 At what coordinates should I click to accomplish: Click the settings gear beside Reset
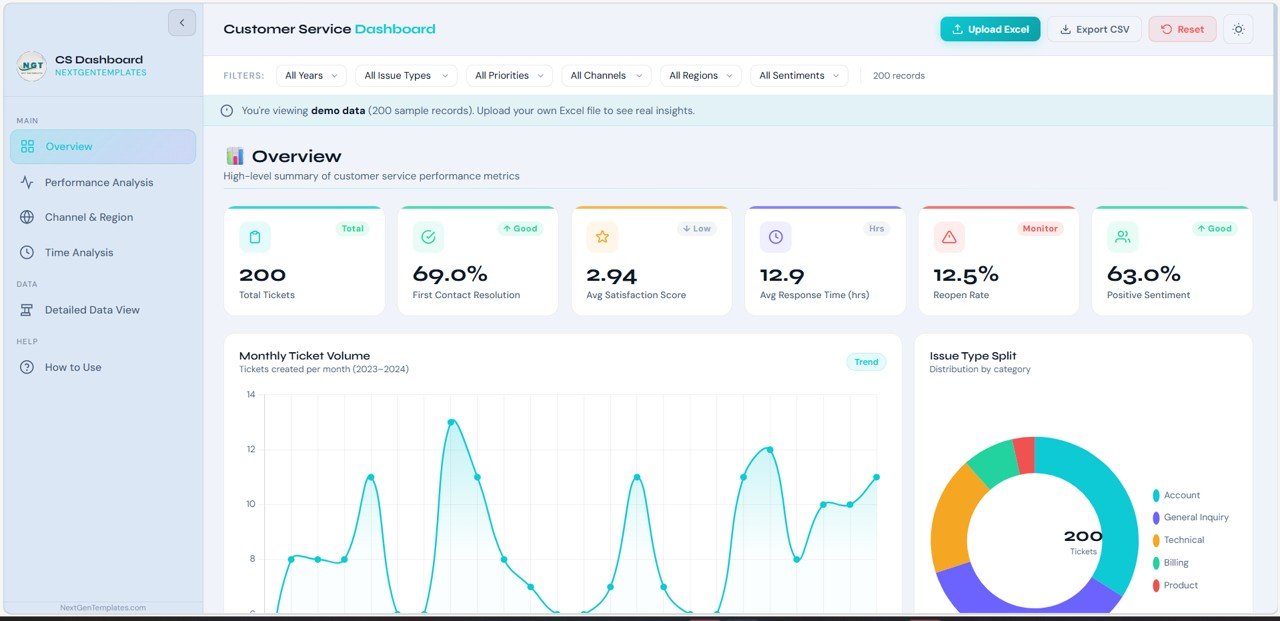[x=1238, y=29]
